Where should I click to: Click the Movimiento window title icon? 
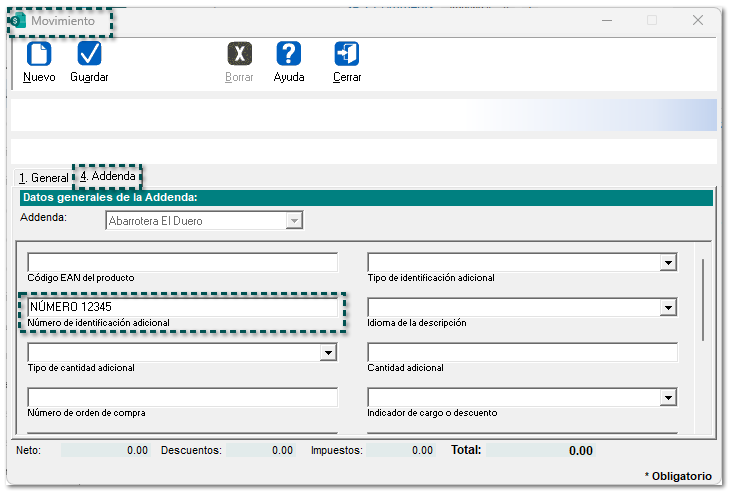point(19,20)
